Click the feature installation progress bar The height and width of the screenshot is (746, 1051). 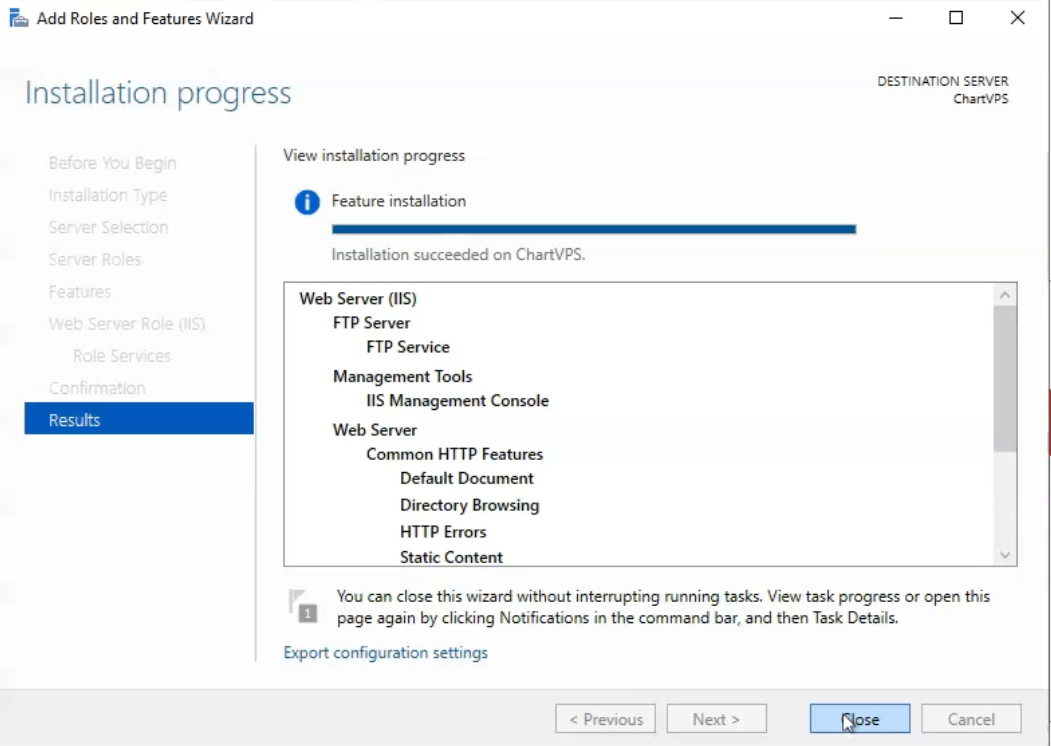[593, 229]
